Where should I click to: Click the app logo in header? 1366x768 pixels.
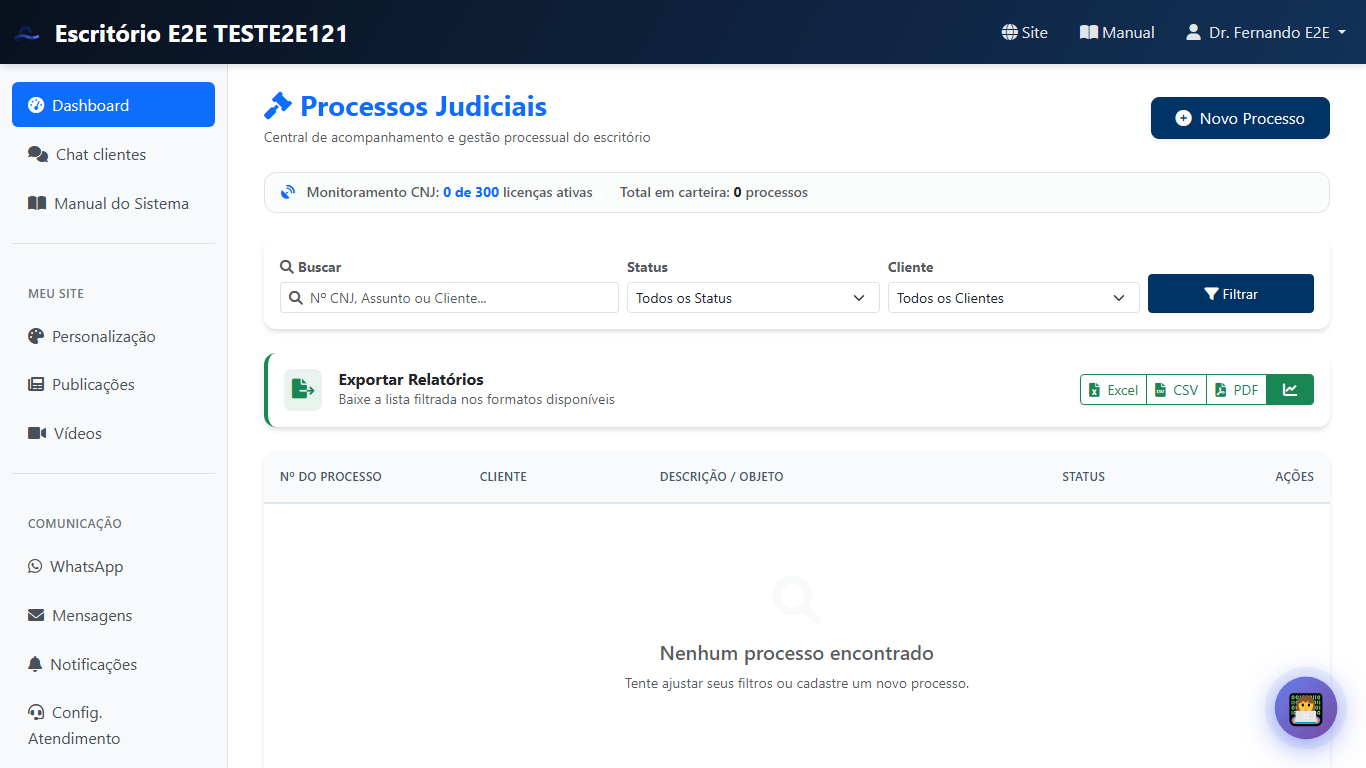click(x=27, y=33)
